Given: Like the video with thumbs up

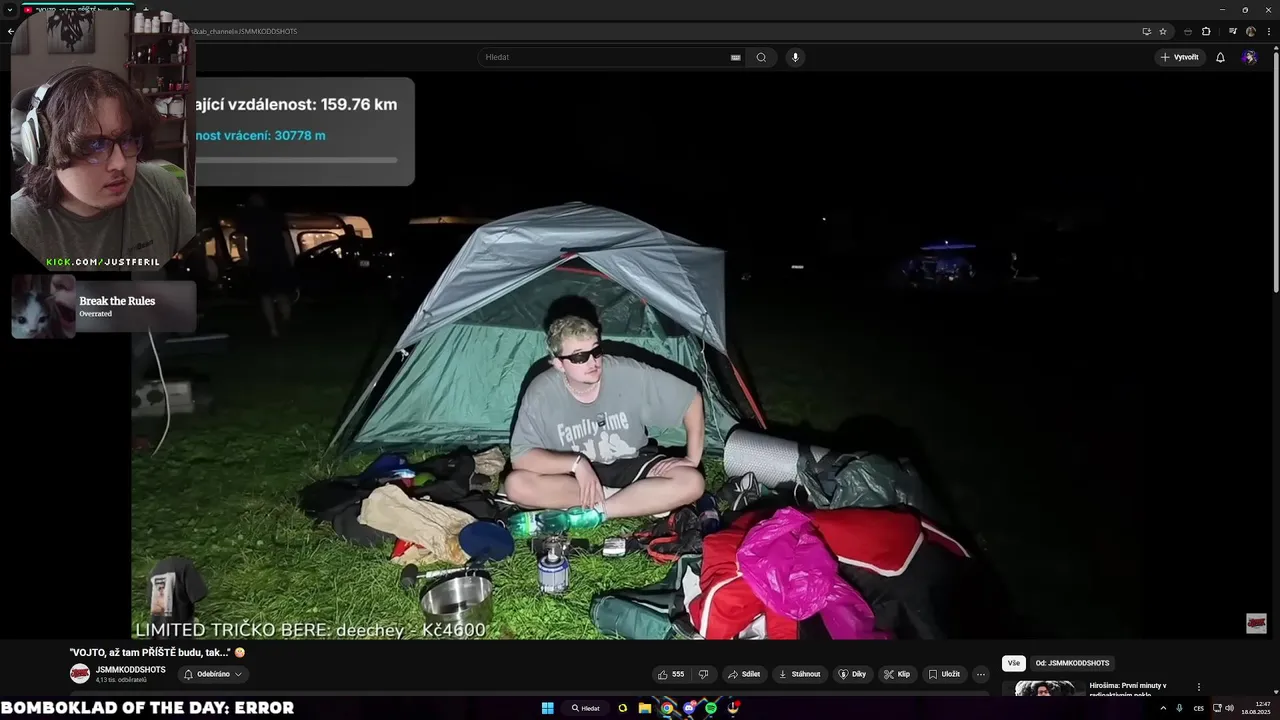Looking at the screenshot, I should tap(671, 674).
